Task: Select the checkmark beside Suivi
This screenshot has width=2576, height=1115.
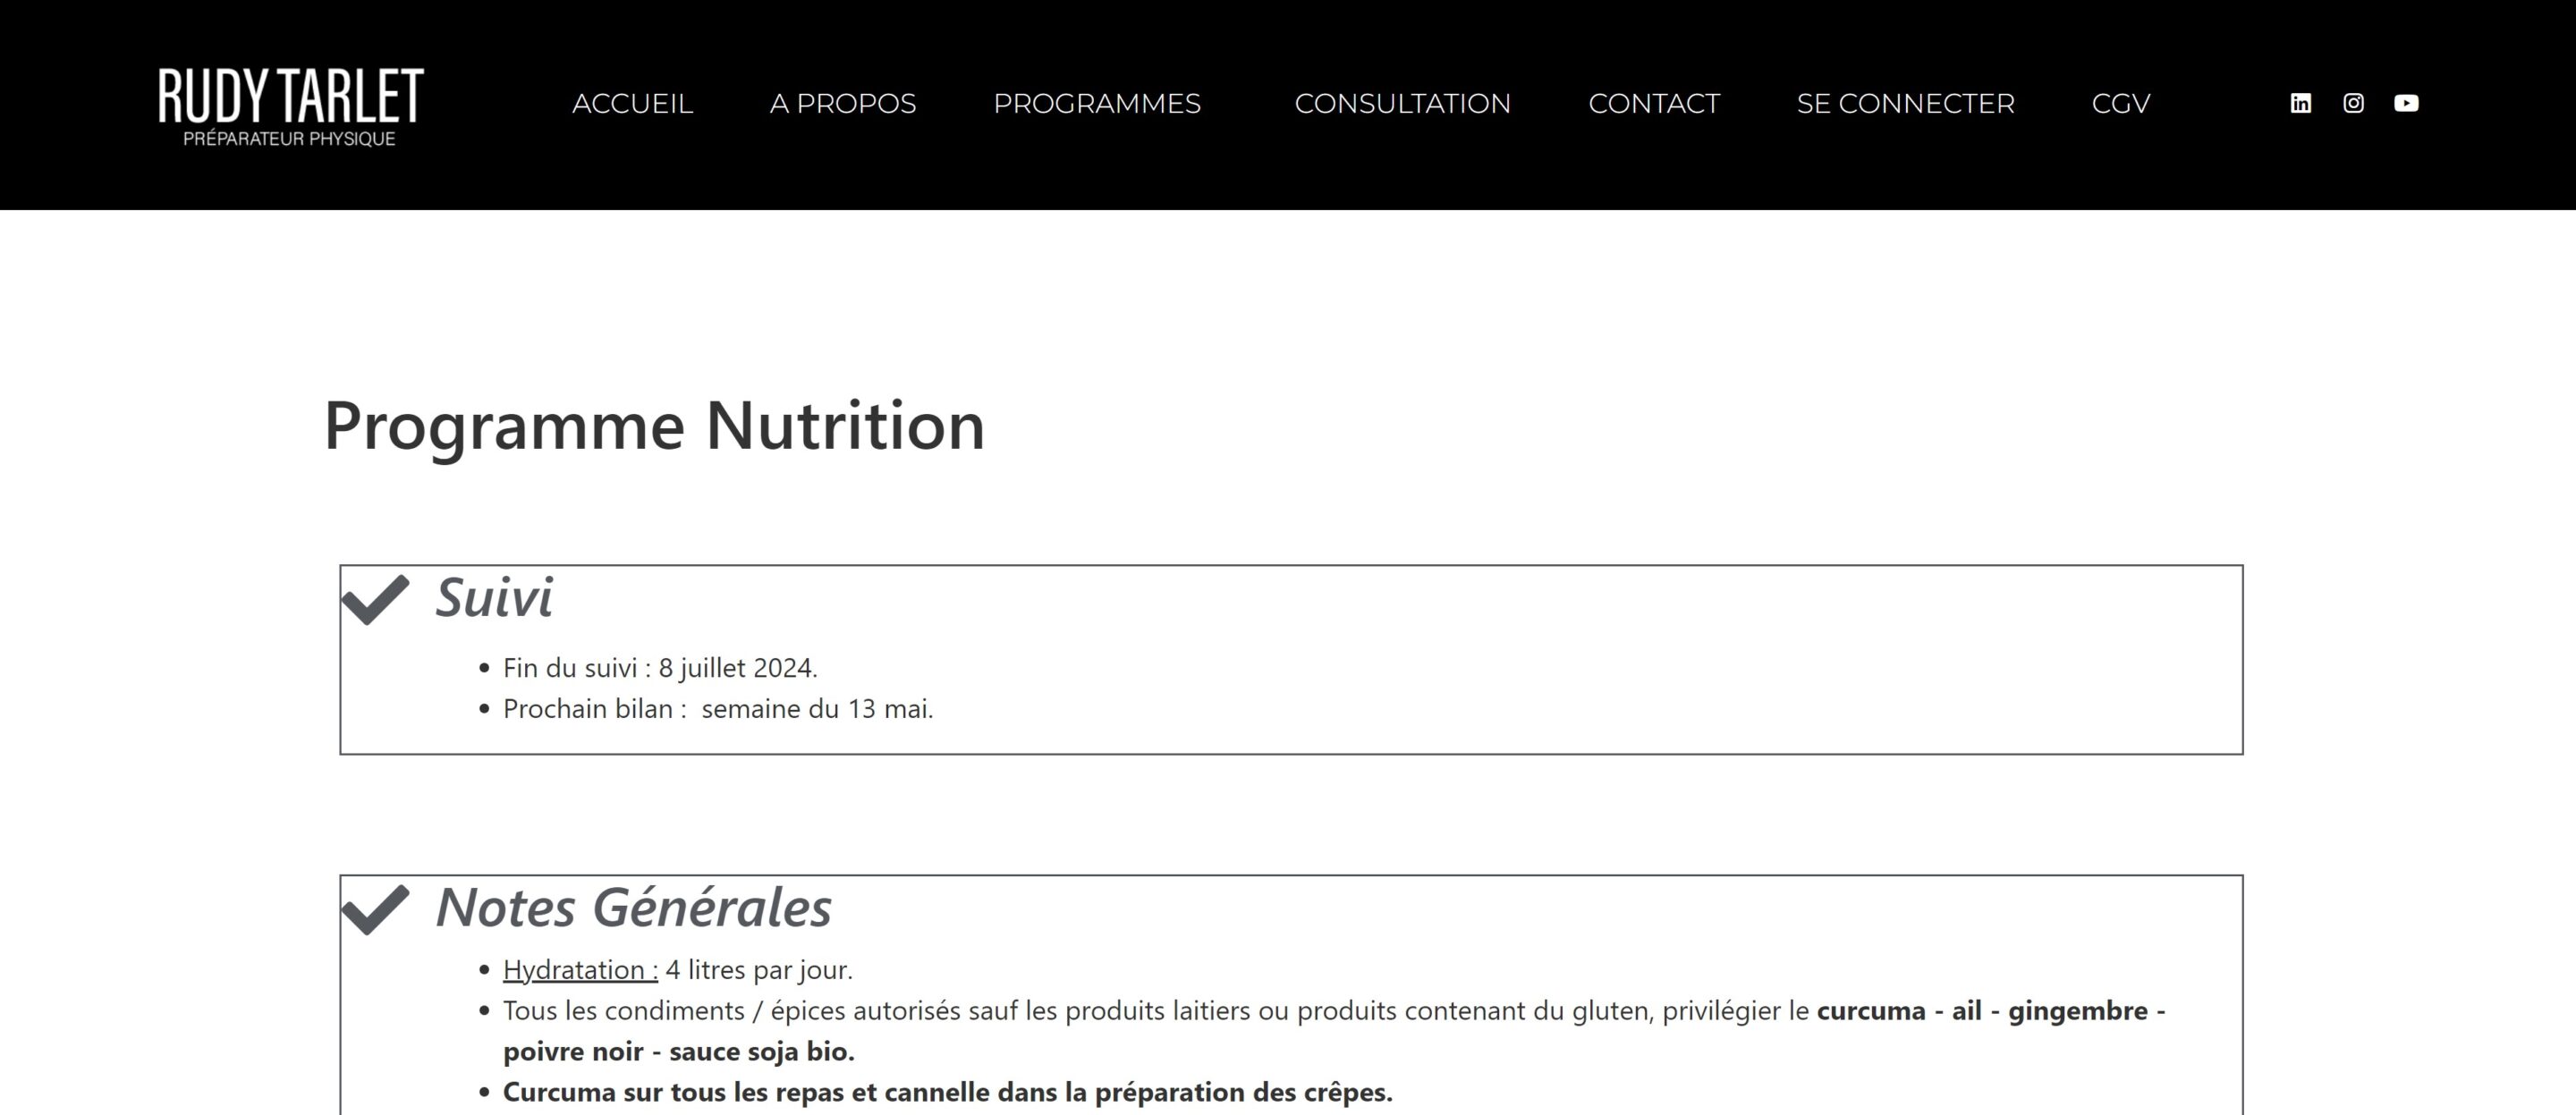Action: tap(378, 597)
